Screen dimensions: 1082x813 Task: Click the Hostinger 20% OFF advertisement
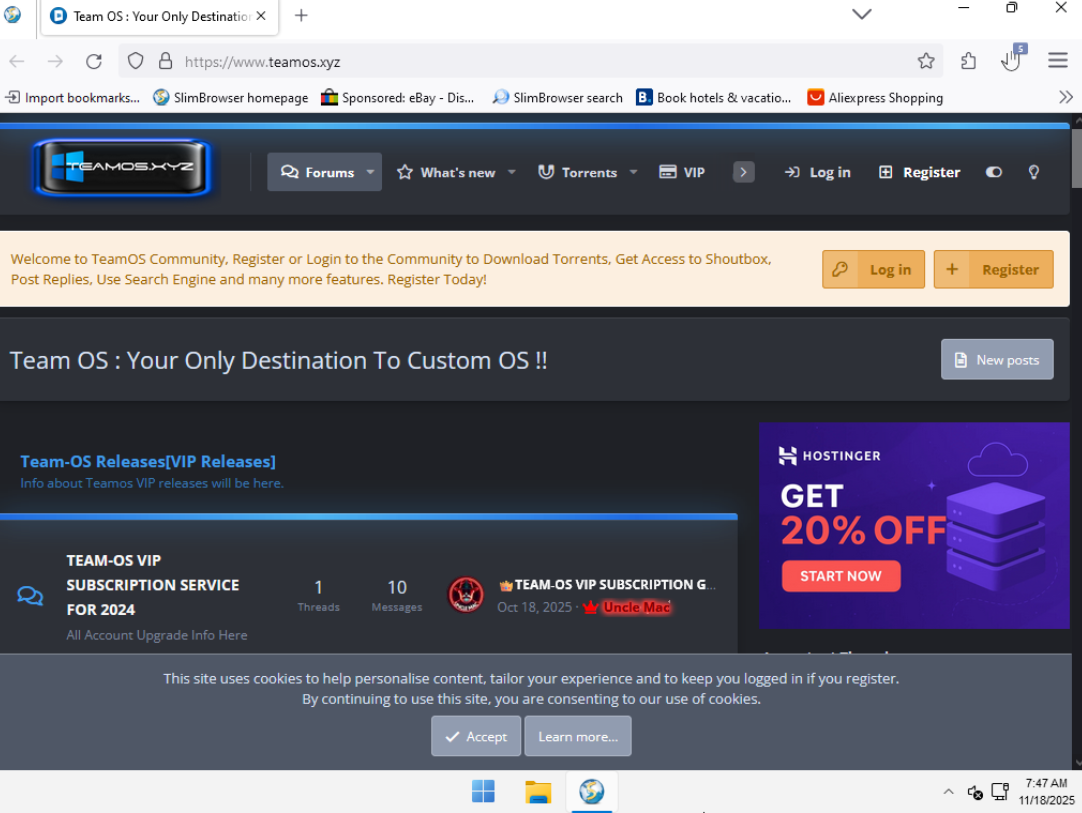click(914, 525)
